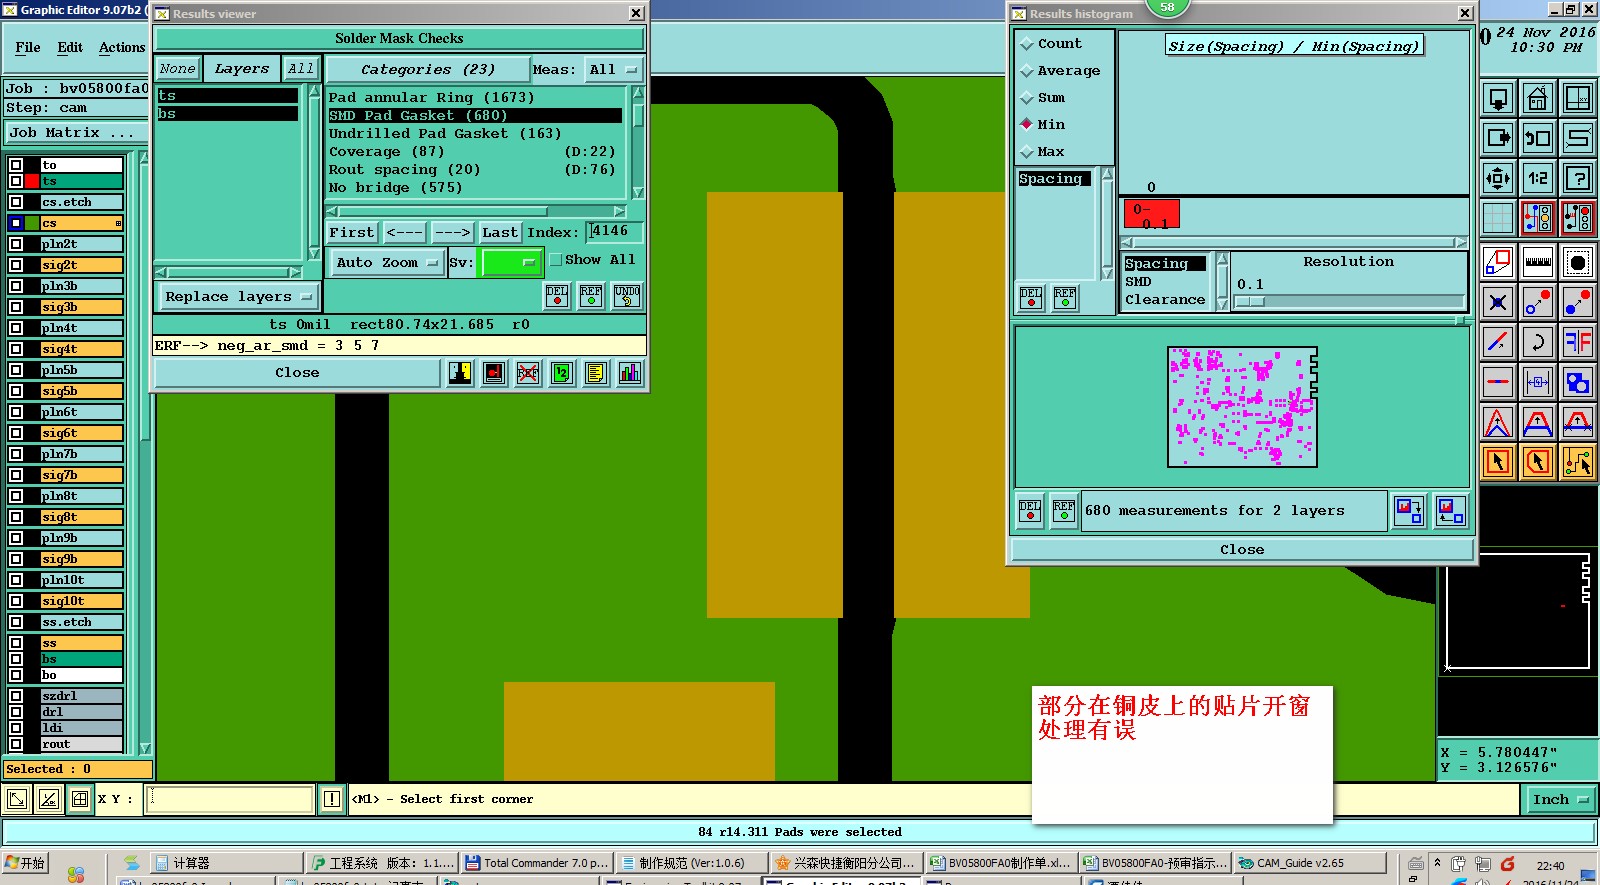Click the snap cross (X) icon
The width and height of the screenshot is (1600, 885).
tap(1497, 302)
